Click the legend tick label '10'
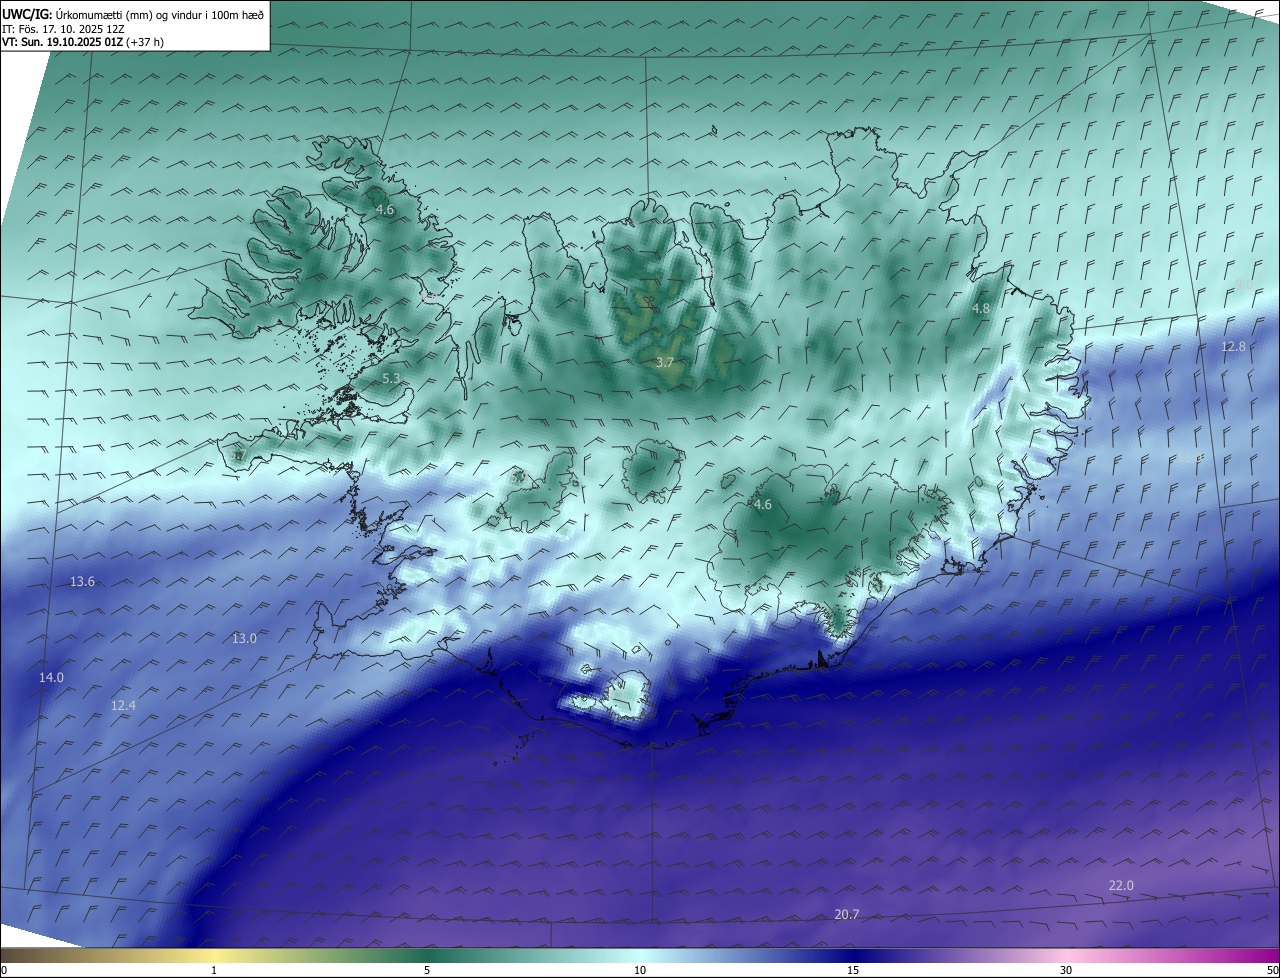Viewport: 1280px width, 978px height. pos(640,970)
